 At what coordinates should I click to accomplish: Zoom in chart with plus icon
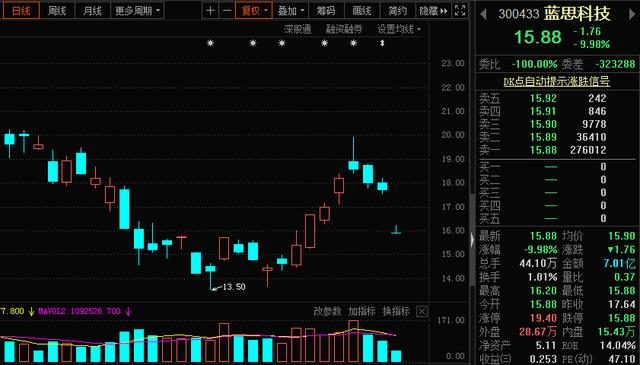[x=210, y=11]
